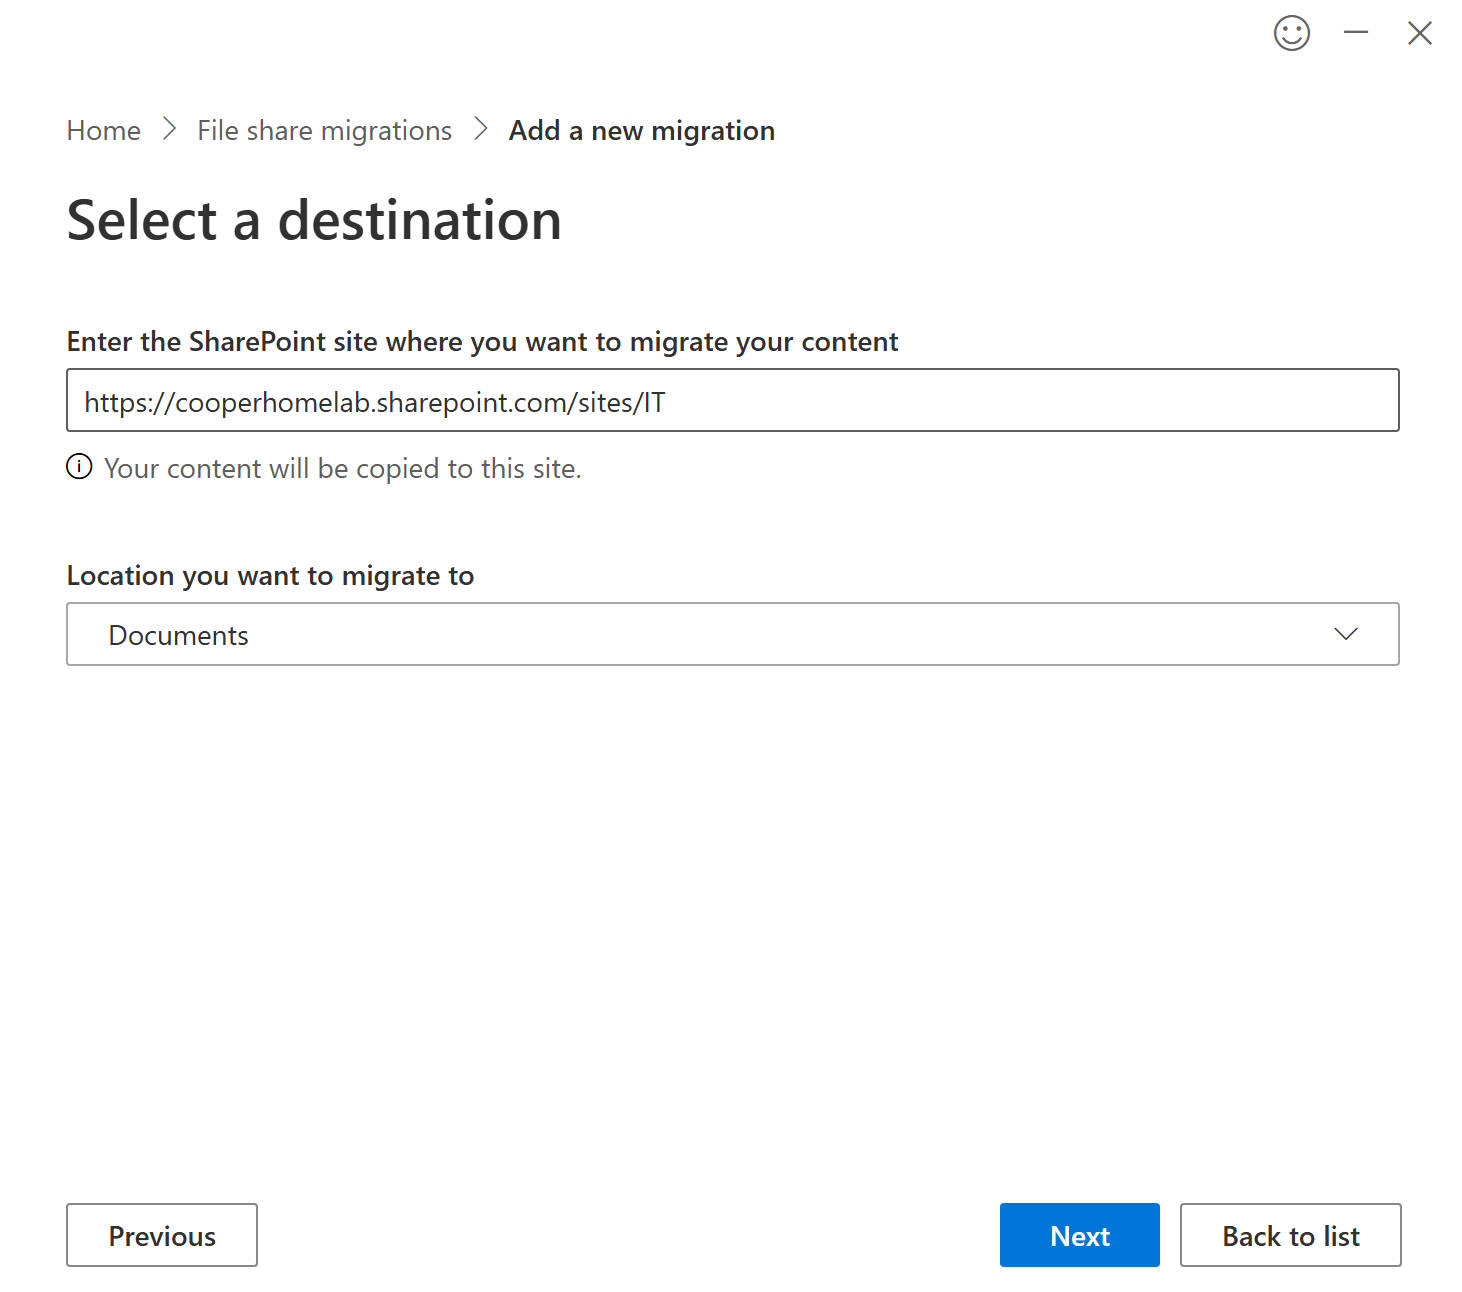Viewport: 1462px width, 1292px height.
Task: Click the info icon beside the site message
Action: click(x=79, y=467)
